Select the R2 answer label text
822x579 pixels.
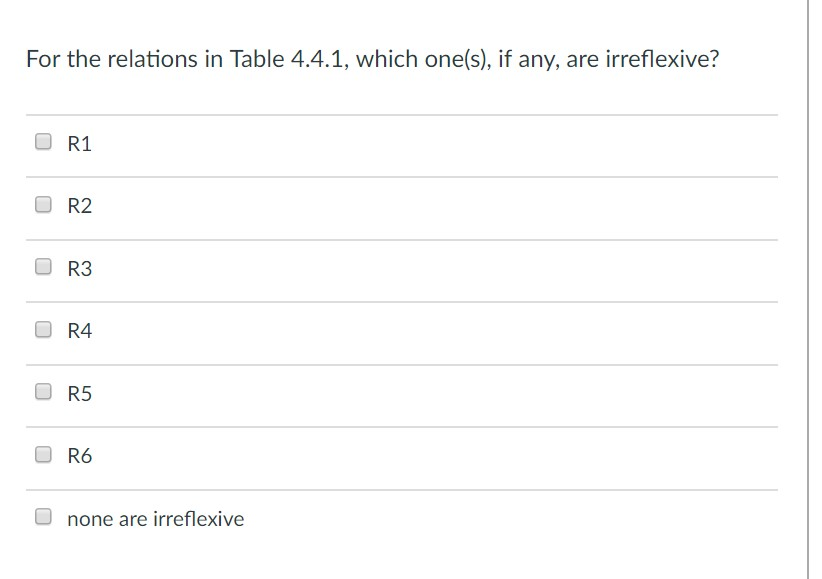click(78, 205)
